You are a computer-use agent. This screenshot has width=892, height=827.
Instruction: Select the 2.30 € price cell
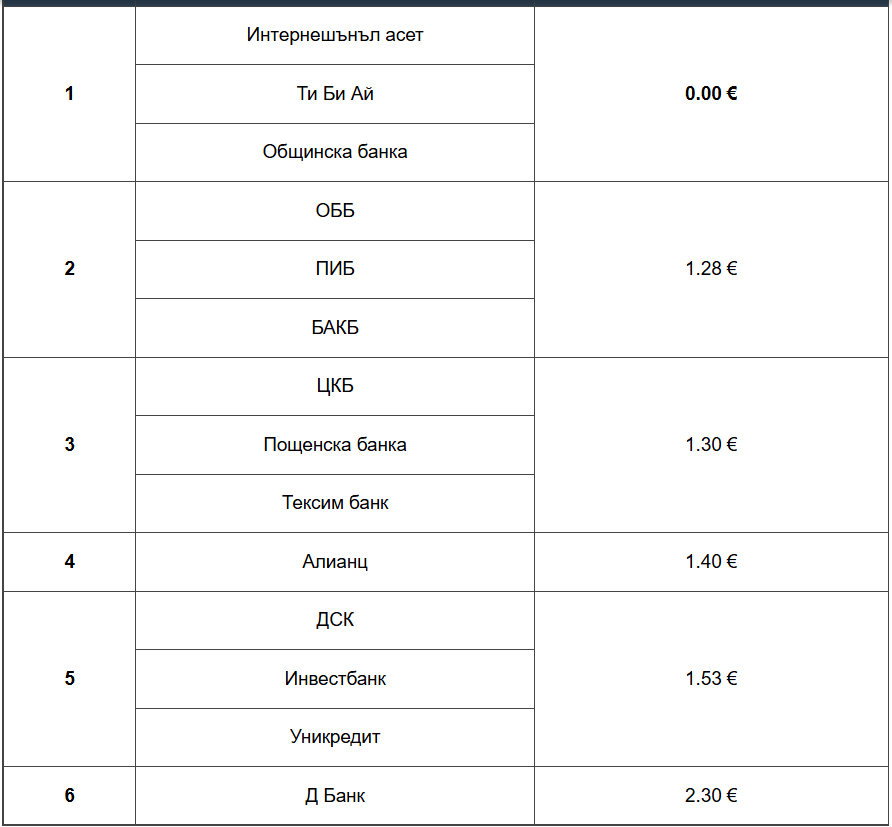[x=711, y=796]
